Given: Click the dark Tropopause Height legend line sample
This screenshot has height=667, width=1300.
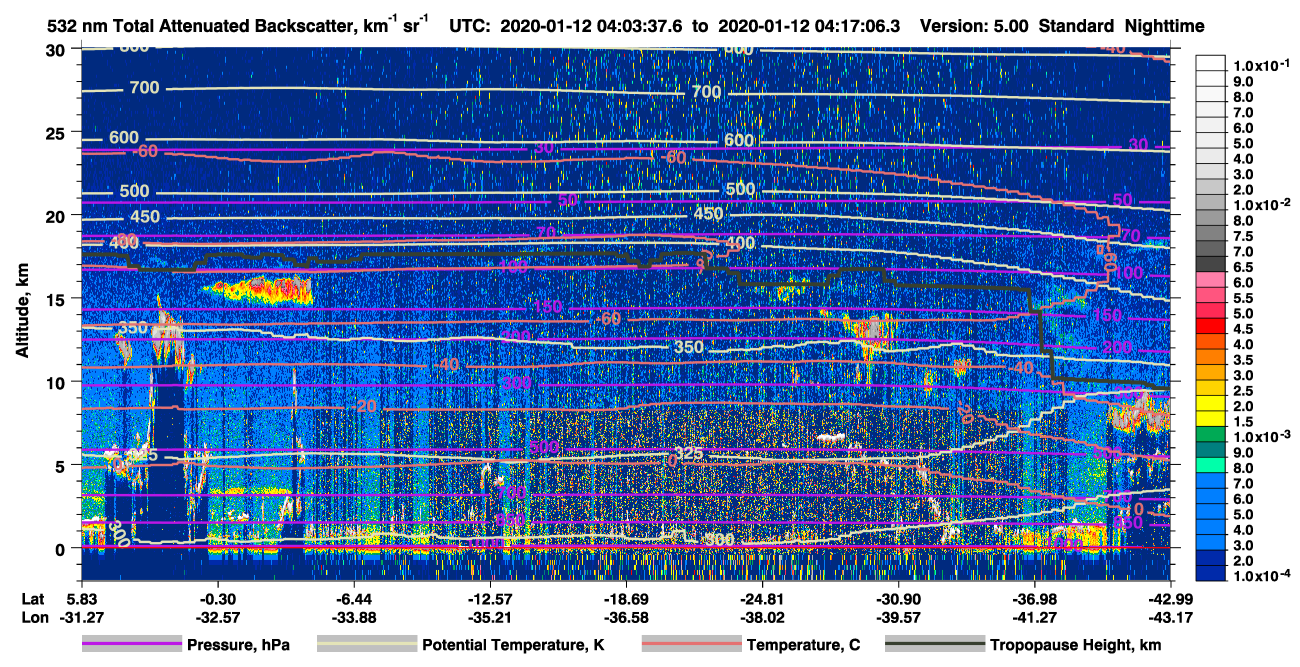Looking at the screenshot, I should click(935, 645).
